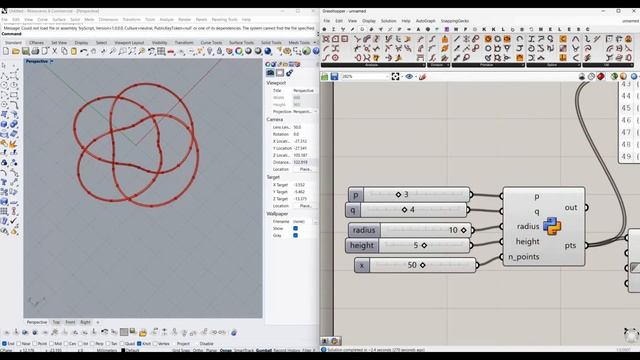Click the sketch brush icon in Grasshopper toolbar
Screen dimensions: 640x360
click(x=422, y=76)
